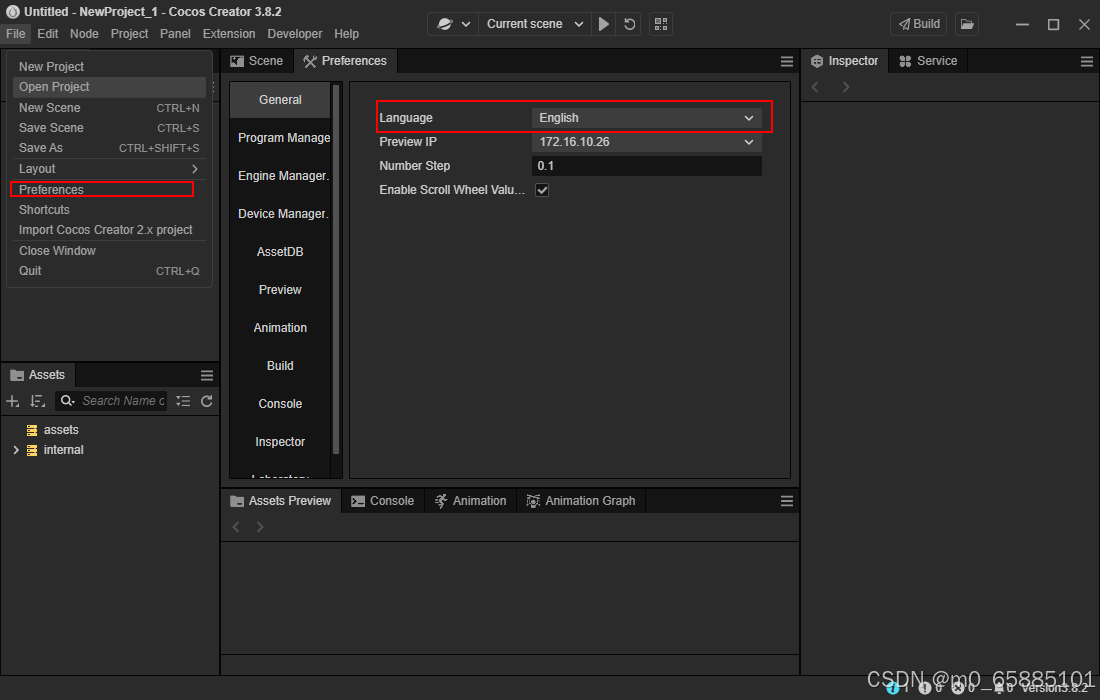Open the Panel menu
The width and height of the screenshot is (1100, 700).
175,34
